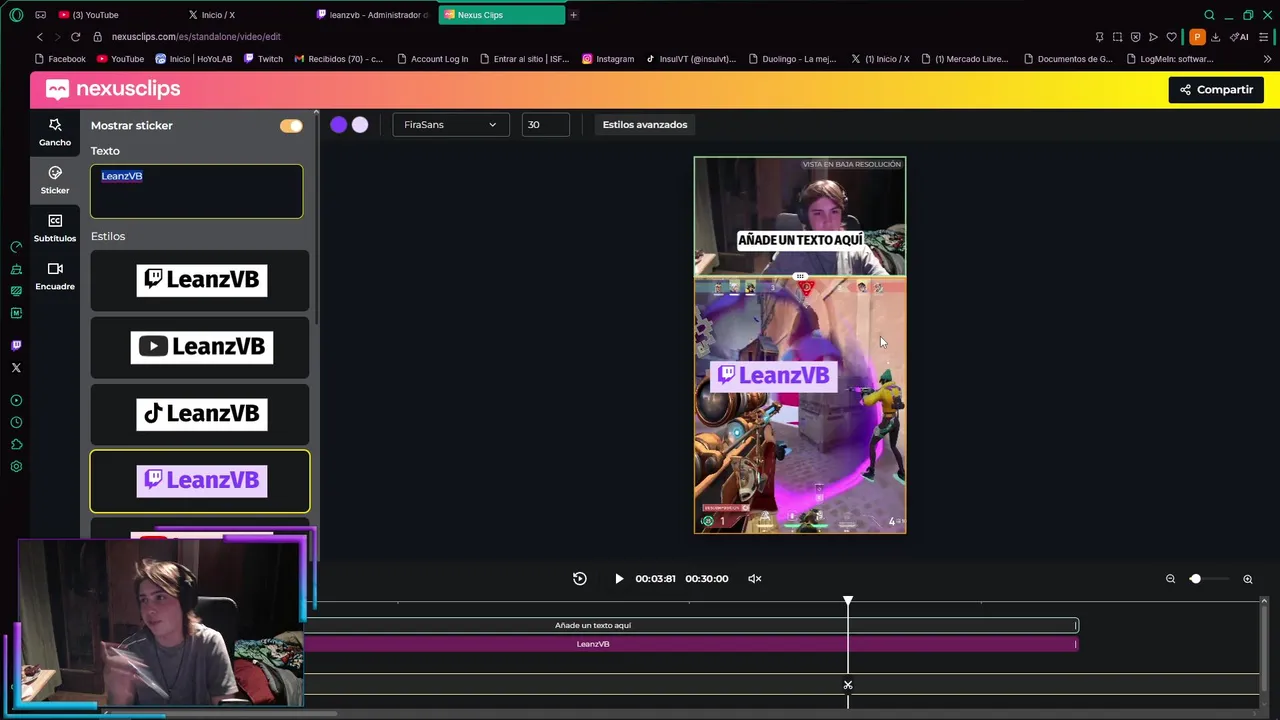Choose the purple Twitch sticker style
The height and width of the screenshot is (720, 1280).
(200, 481)
